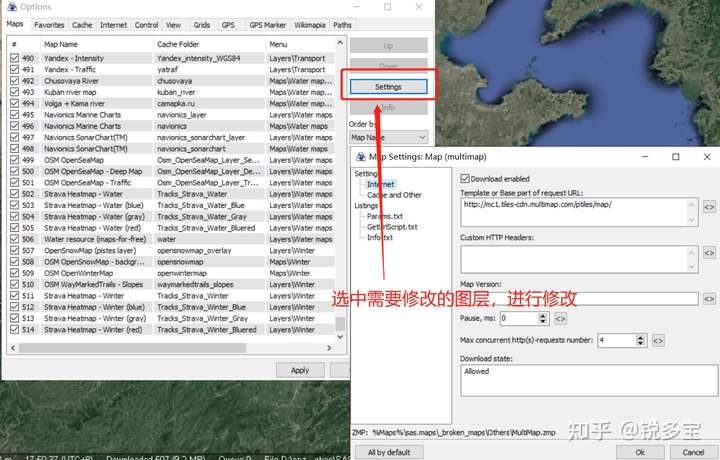The width and height of the screenshot is (720, 460).
Task: Toggle checkbox for 499 OSM OpenSeaMap
Action: [14, 160]
